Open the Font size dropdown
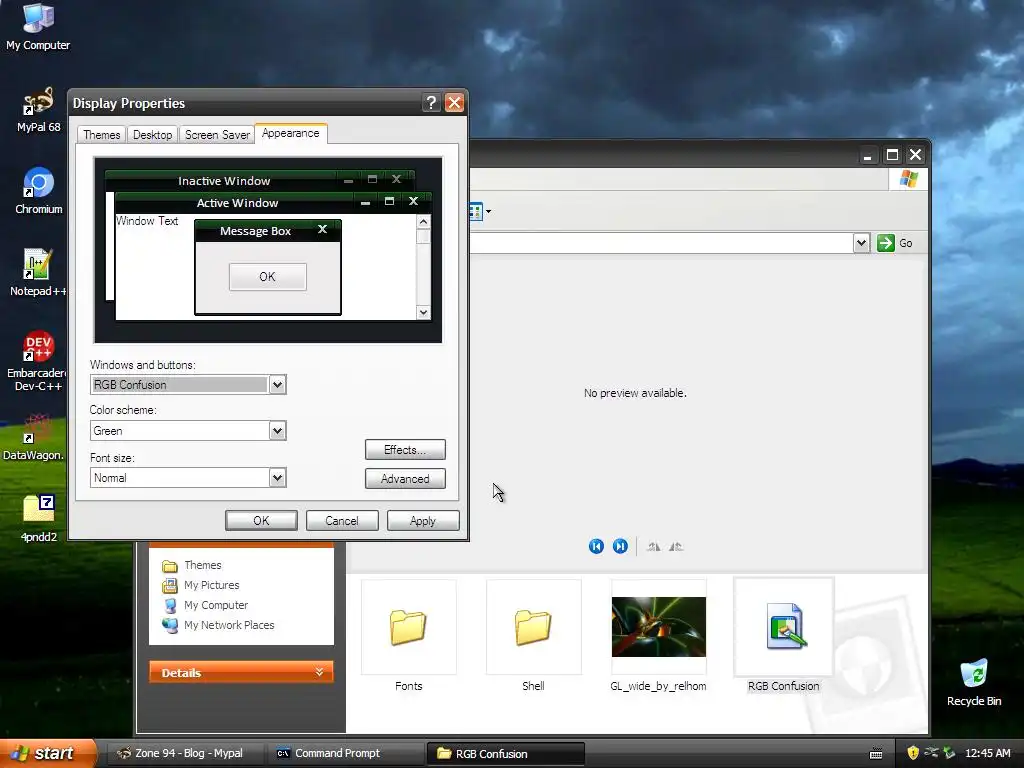This screenshot has width=1024, height=768. tap(278, 478)
